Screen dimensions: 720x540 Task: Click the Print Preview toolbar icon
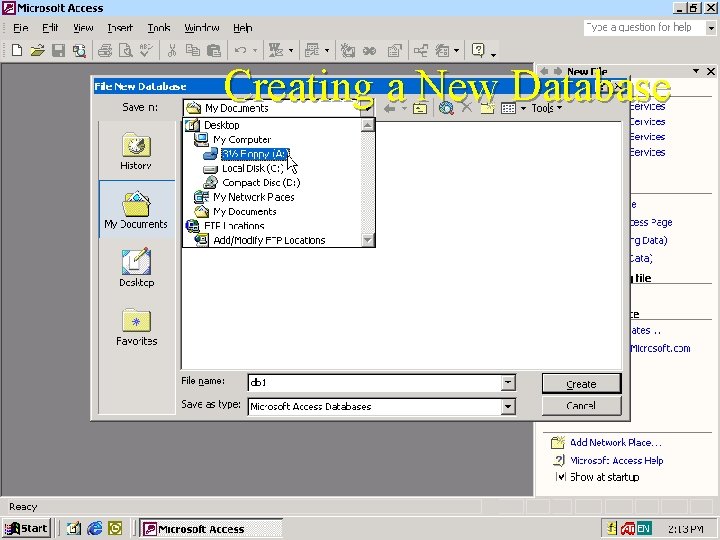125,50
